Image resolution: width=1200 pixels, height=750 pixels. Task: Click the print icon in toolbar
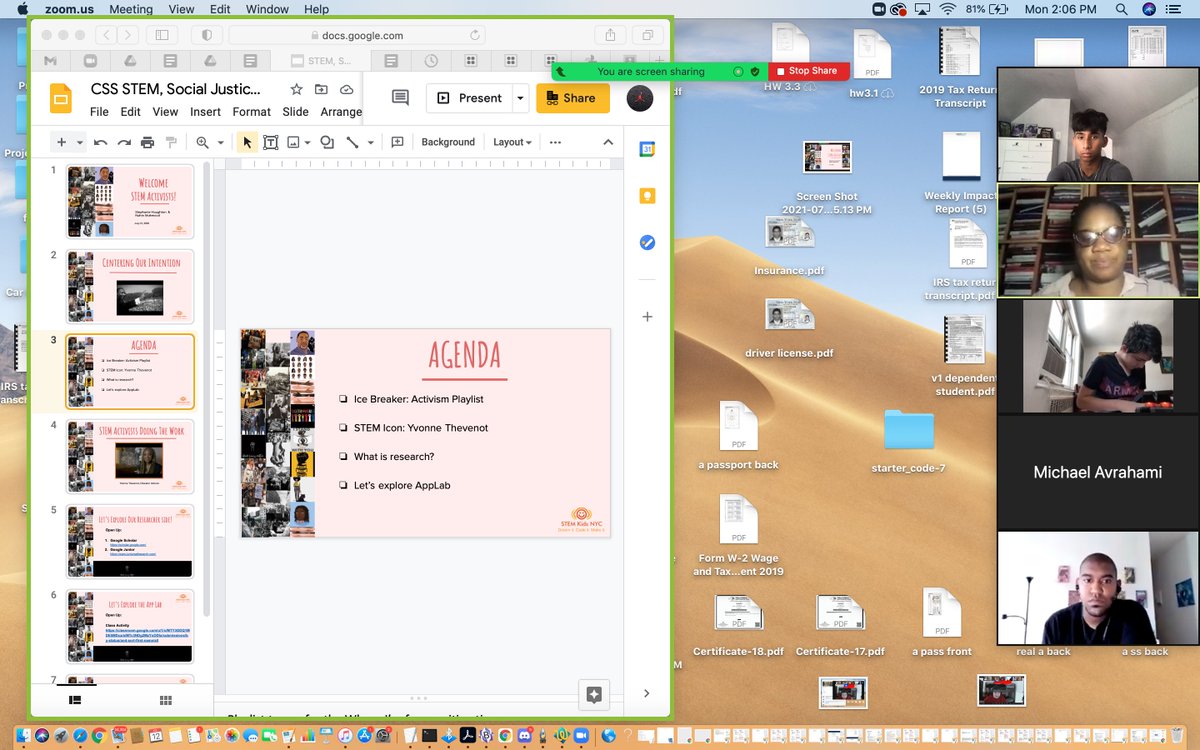(148, 142)
